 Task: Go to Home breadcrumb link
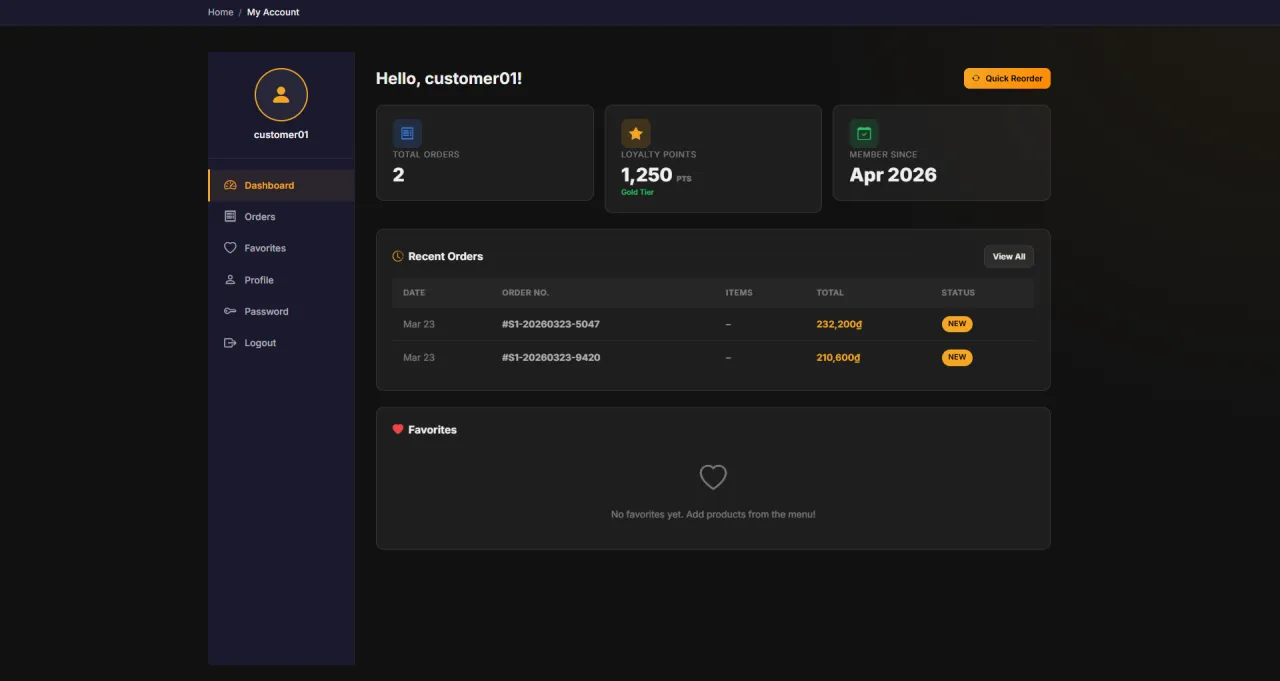[220, 12]
